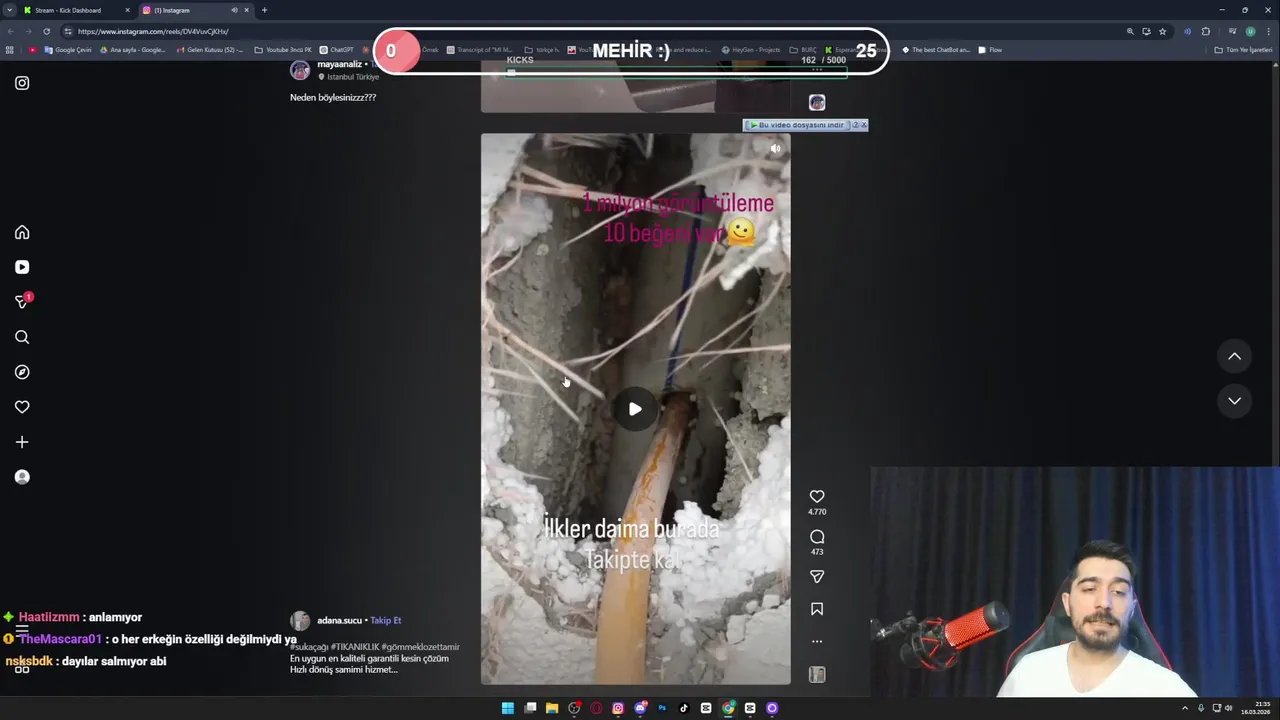Click Bu video dosyasını indir button
This screenshot has height=720, width=1280.
coord(797,125)
